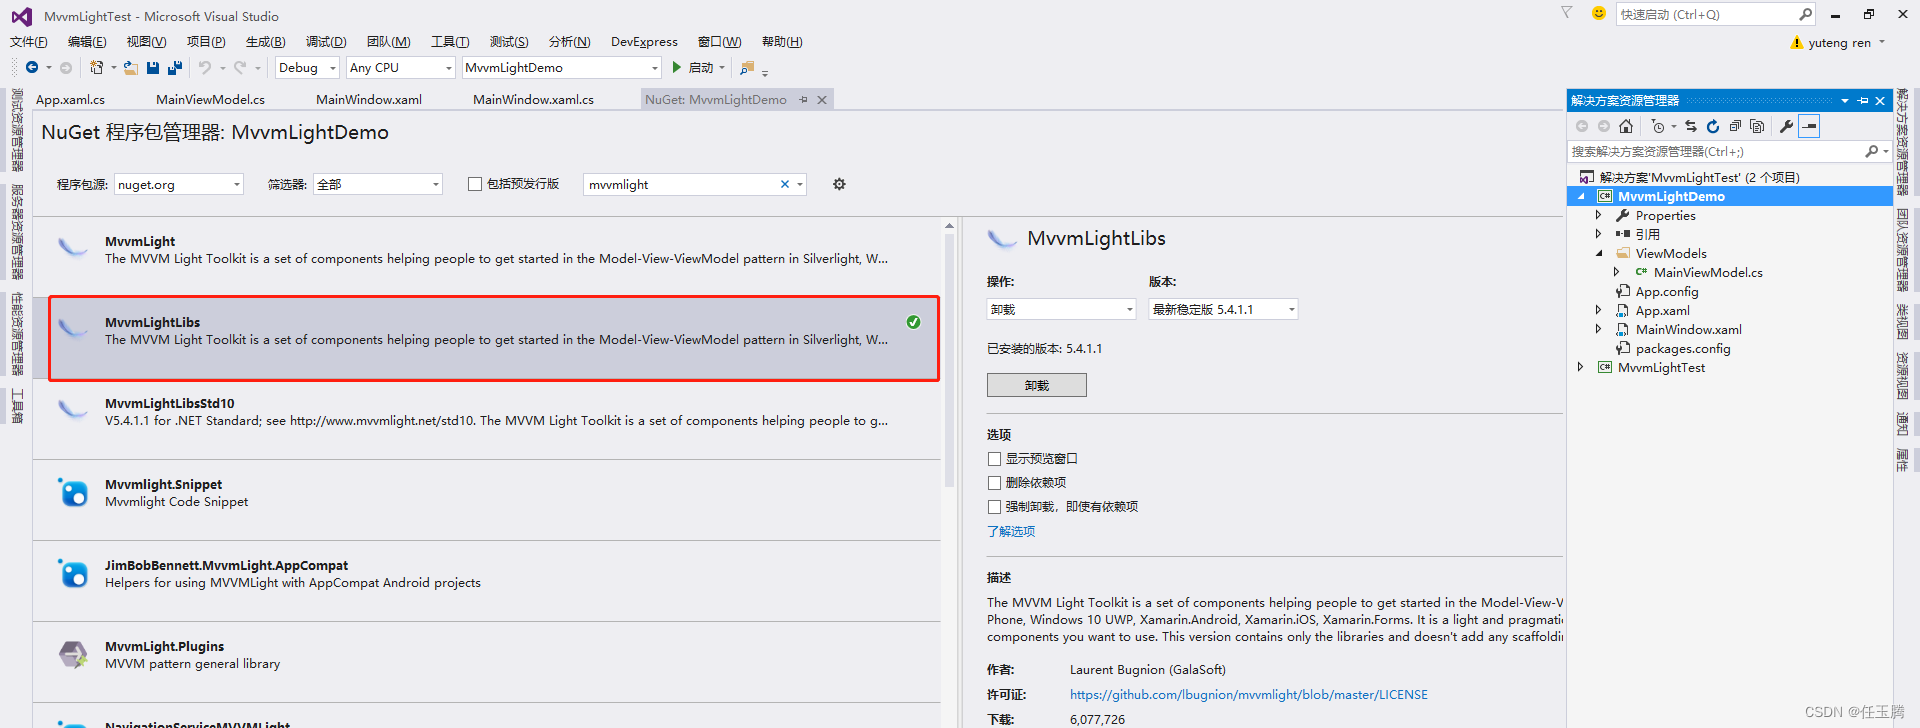Click the Start debugging button

tap(693, 67)
